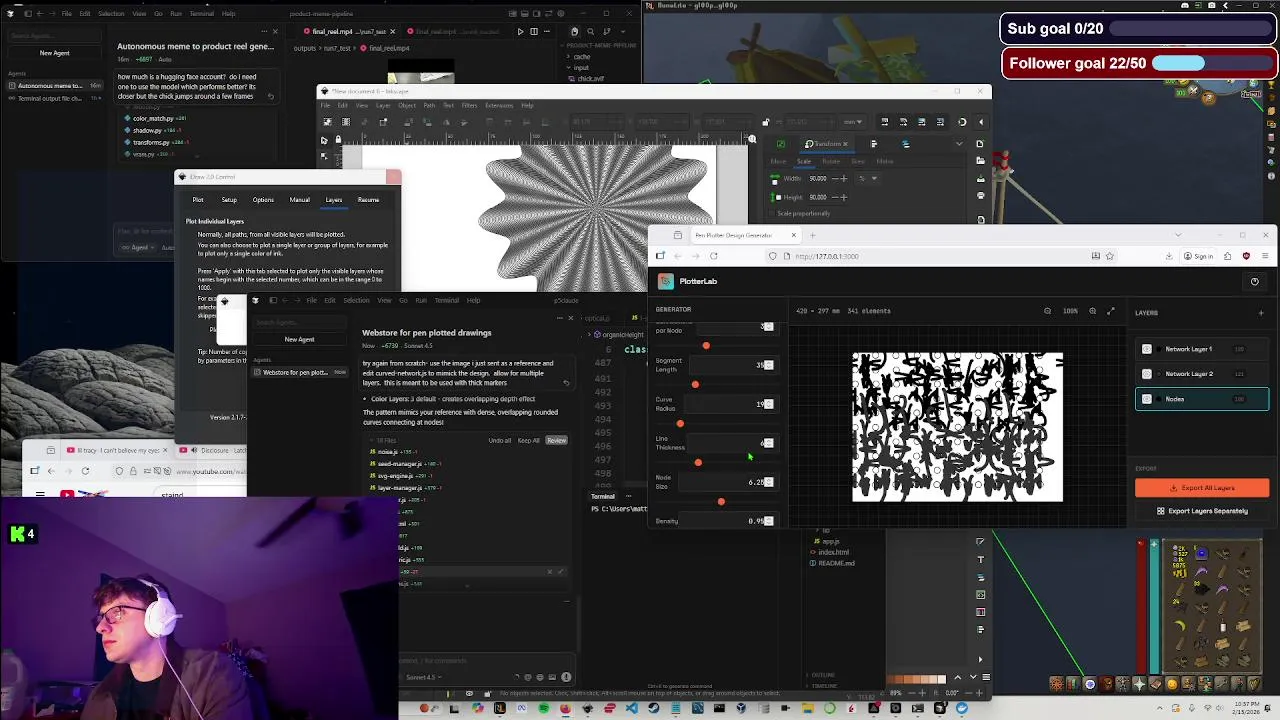The height and width of the screenshot is (720, 1280).
Task: Open Spotify from the taskbar
Action: click(x=544, y=708)
